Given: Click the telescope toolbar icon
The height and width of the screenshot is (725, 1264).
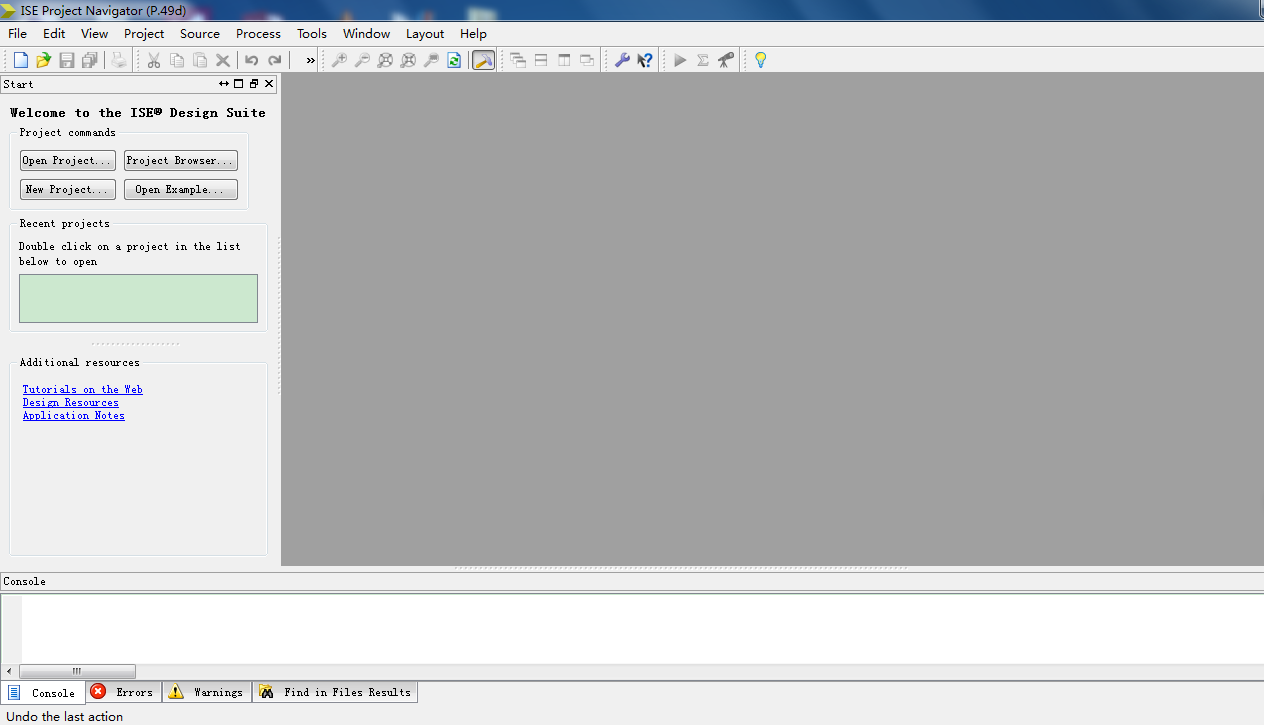Looking at the screenshot, I should click(726, 60).
